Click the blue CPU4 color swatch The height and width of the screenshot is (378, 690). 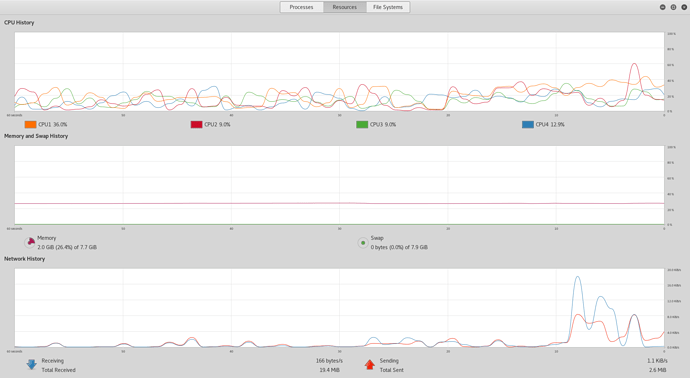click(528, 125)
